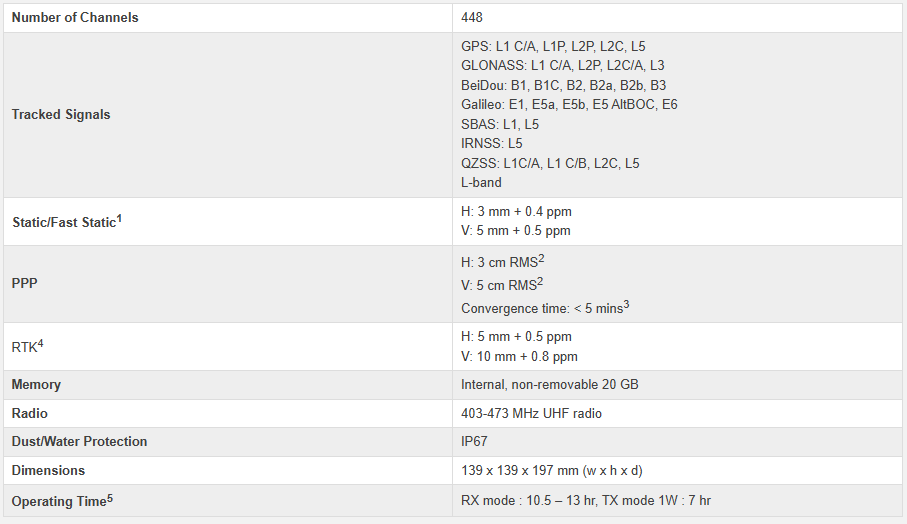Open footnote 1 beside Static/Fast Static
This screenshot has height=524, width=907.
[x=119, y=217]
